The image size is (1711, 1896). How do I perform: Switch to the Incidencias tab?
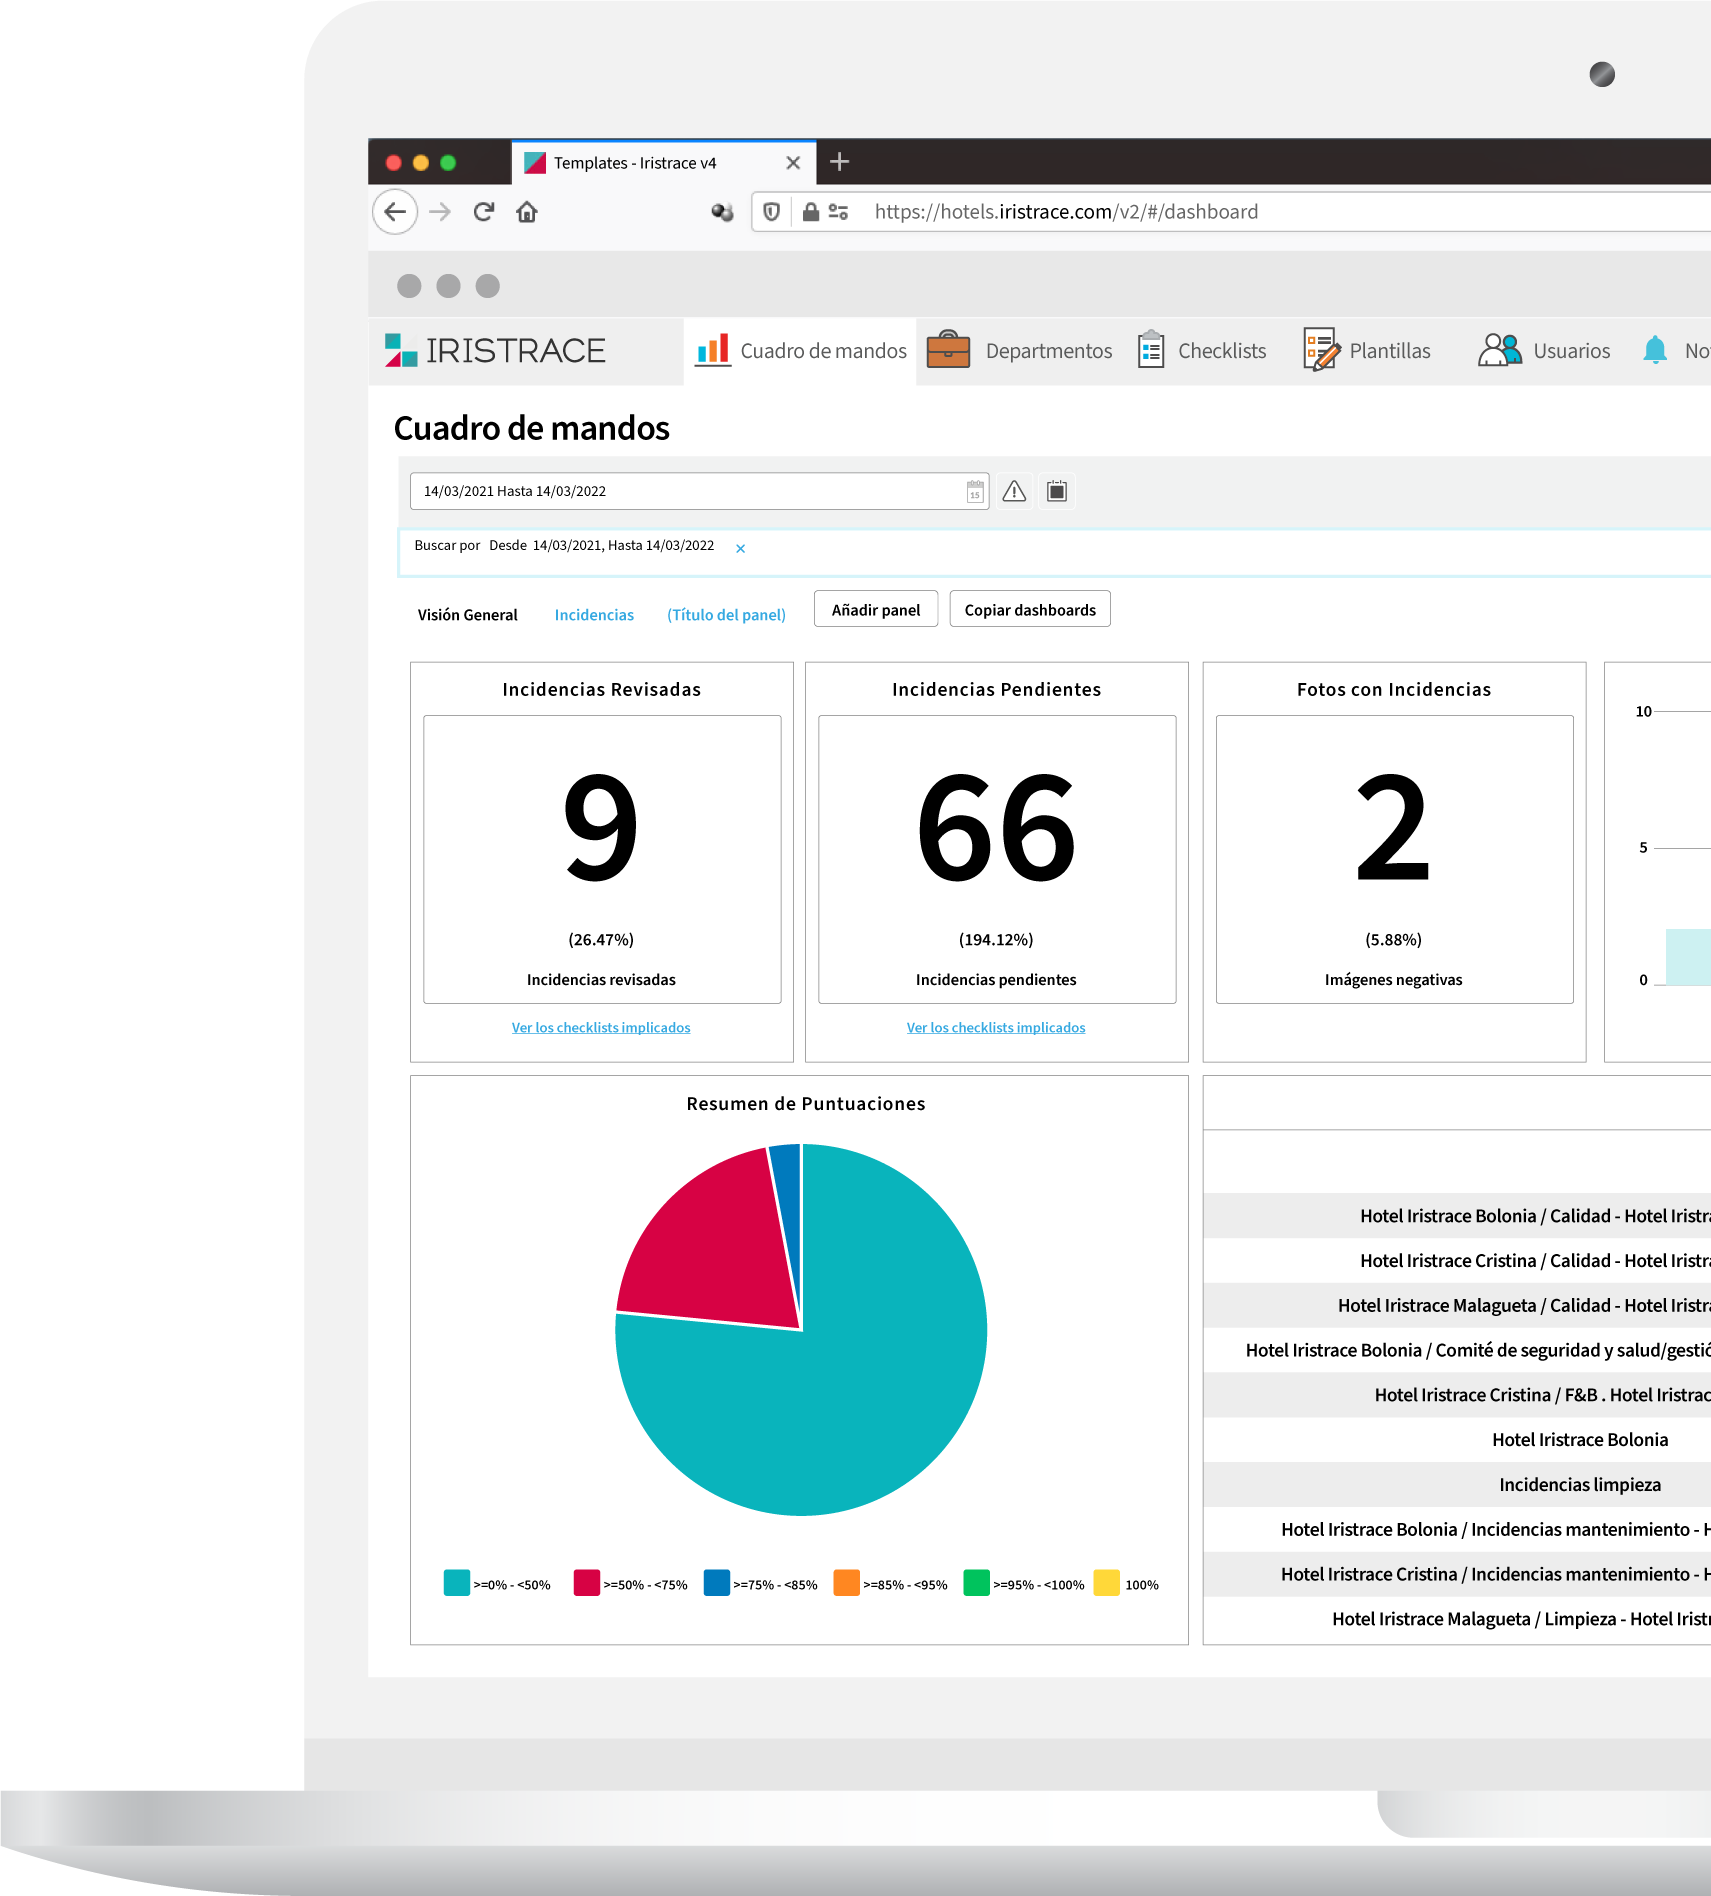click(x=594, y=615)
